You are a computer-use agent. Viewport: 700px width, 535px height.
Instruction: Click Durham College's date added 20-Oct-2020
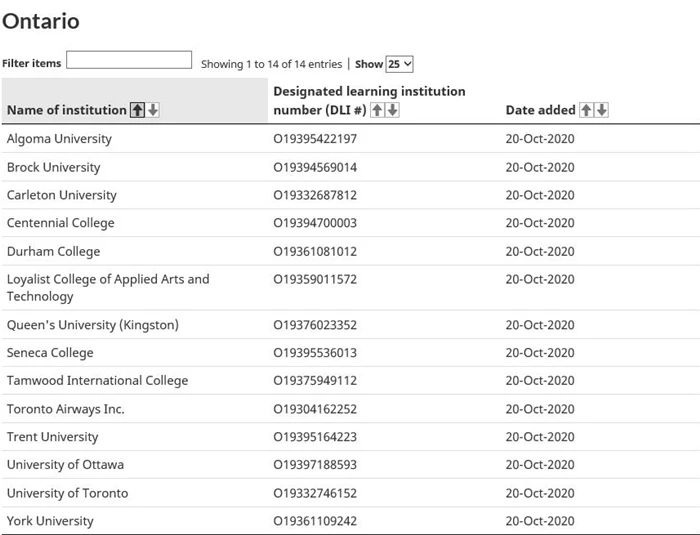click(x=540, y=251)
